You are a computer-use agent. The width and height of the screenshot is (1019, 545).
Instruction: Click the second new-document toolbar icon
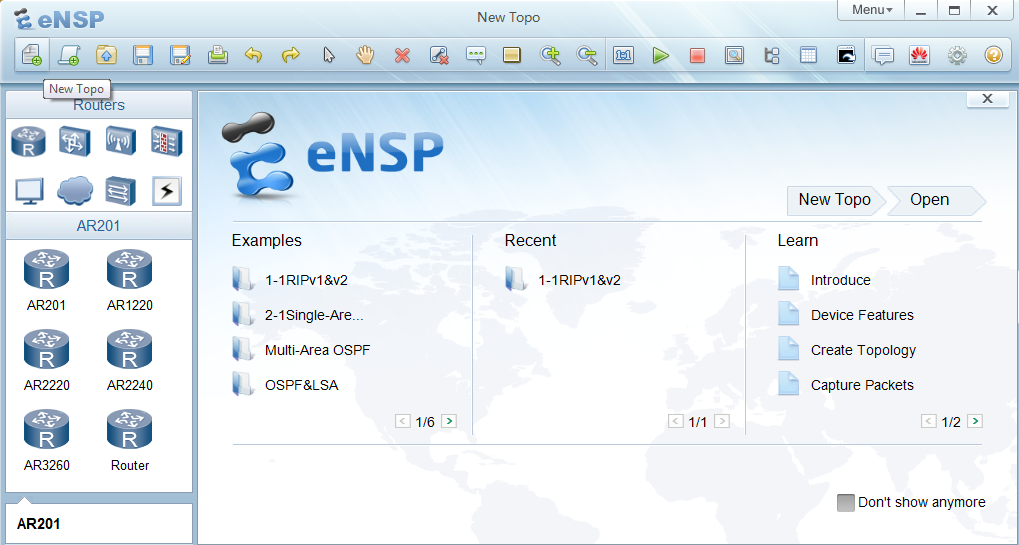tap(68, 55)
